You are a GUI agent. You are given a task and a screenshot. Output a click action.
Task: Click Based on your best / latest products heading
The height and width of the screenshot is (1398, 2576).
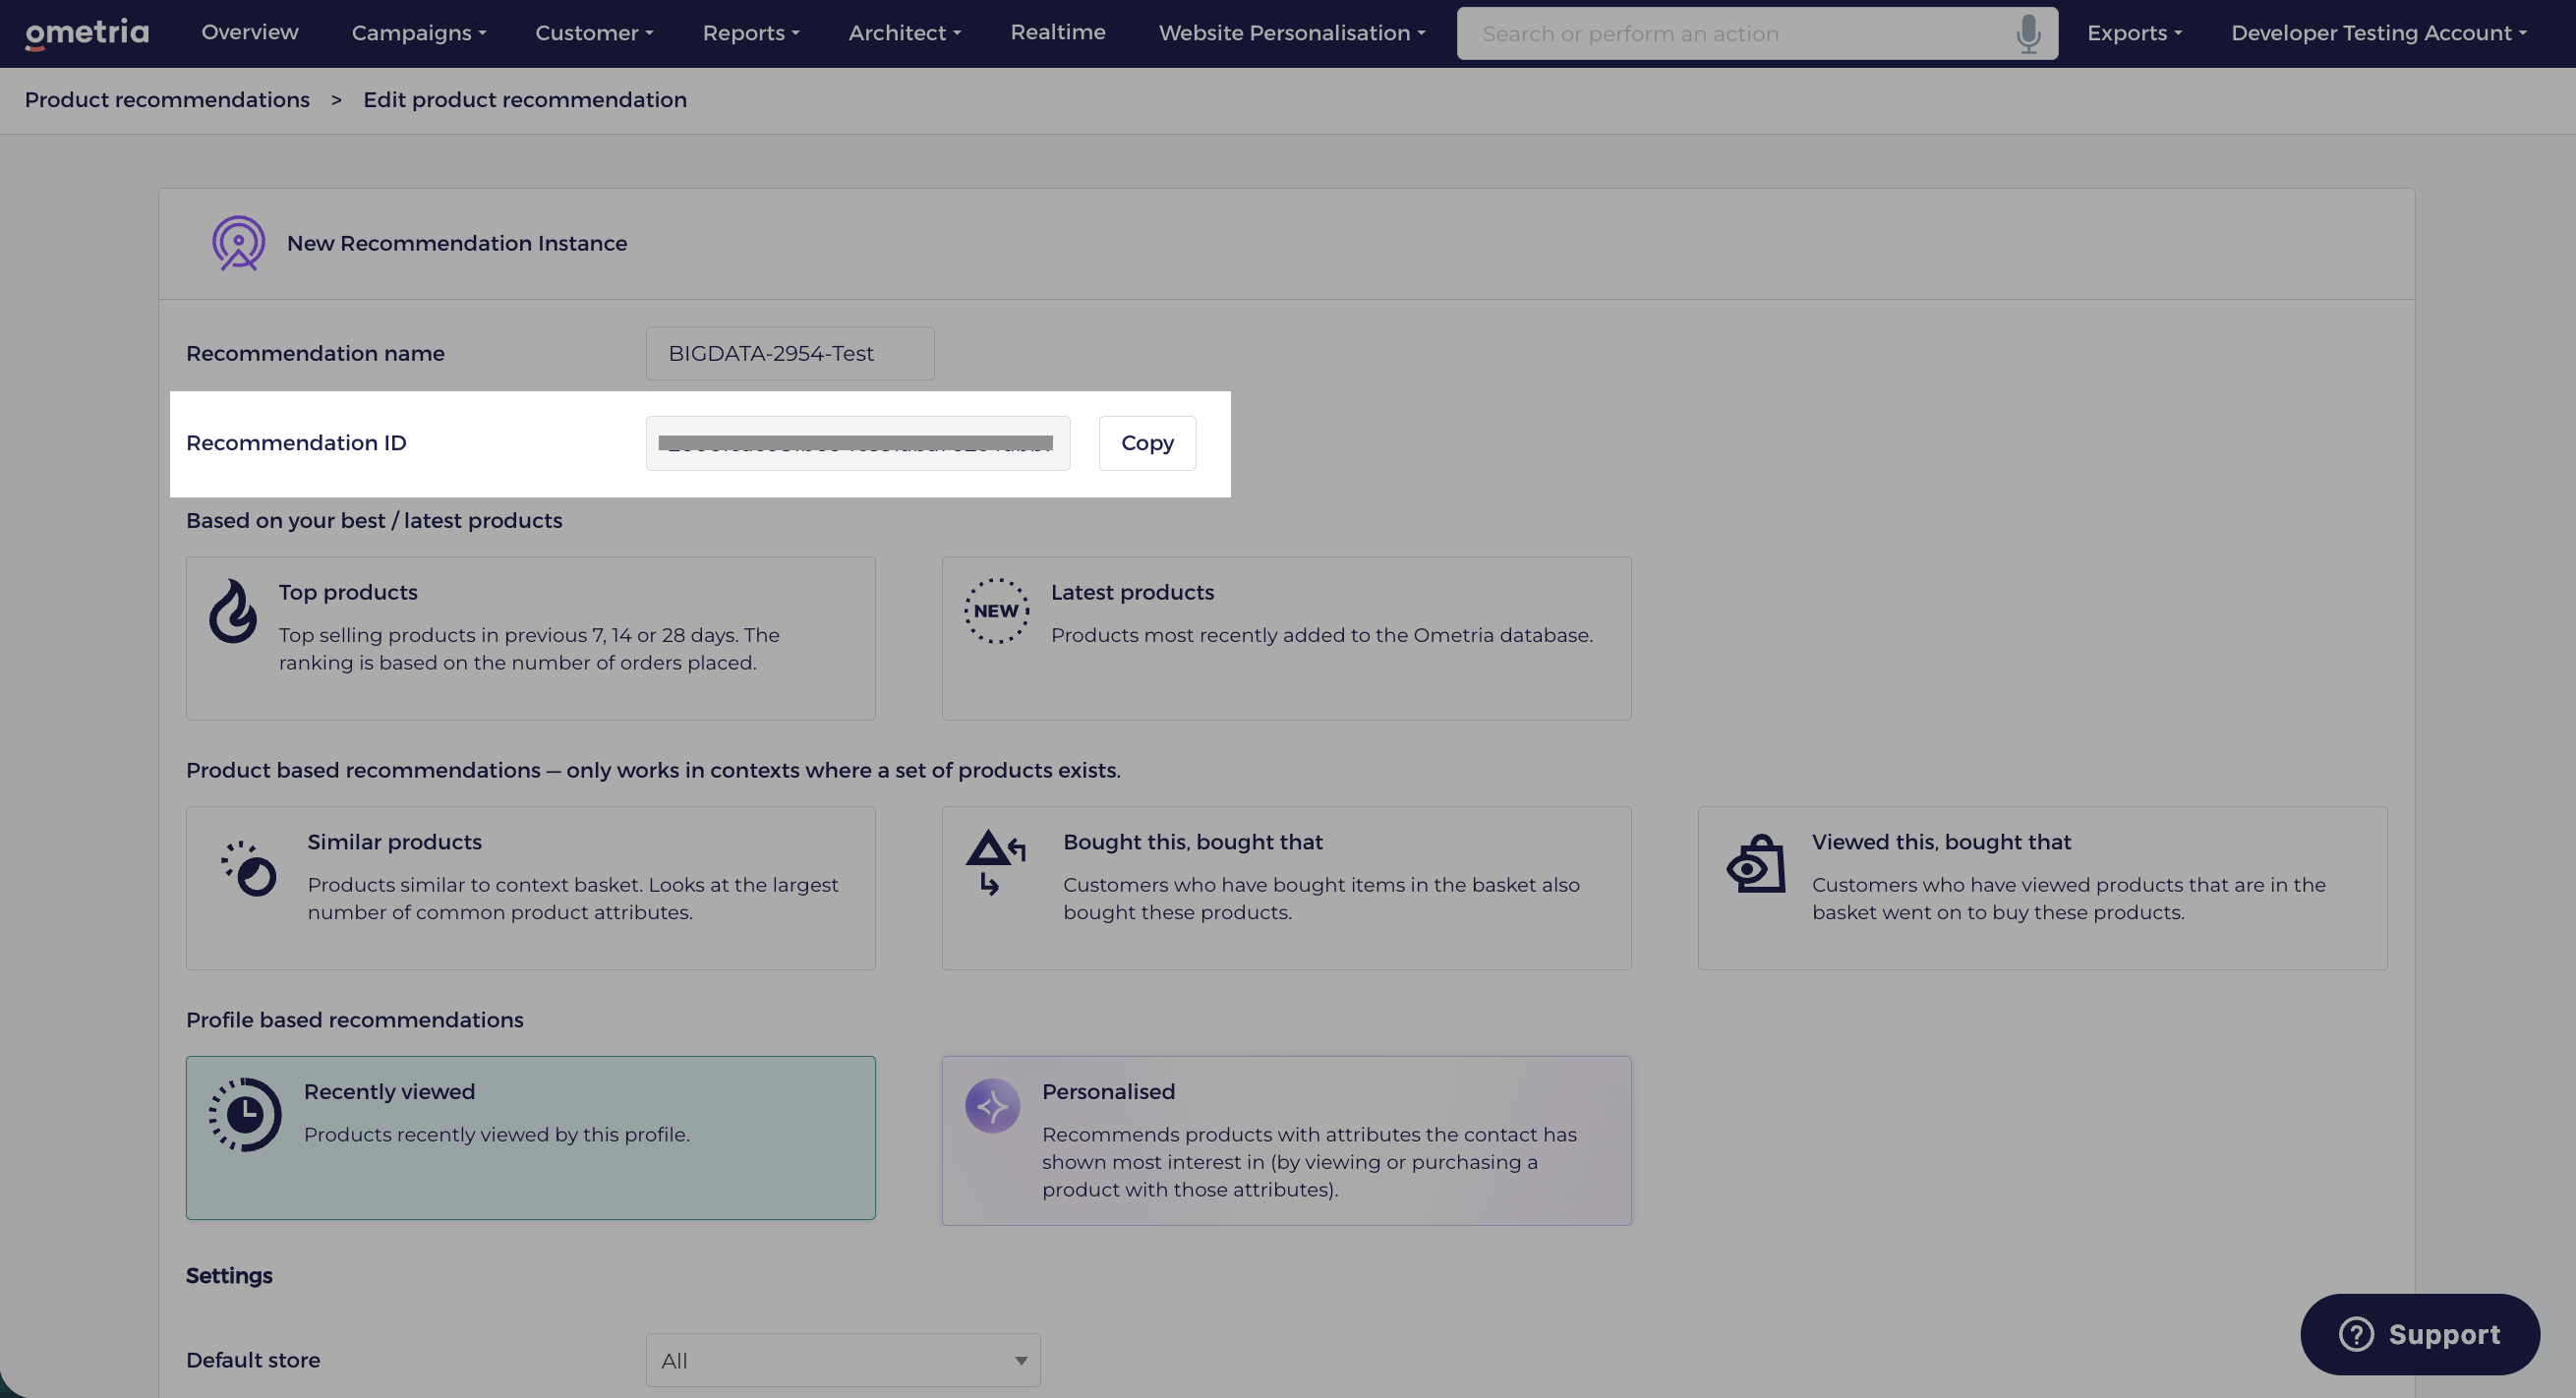(x=374, y=521)
